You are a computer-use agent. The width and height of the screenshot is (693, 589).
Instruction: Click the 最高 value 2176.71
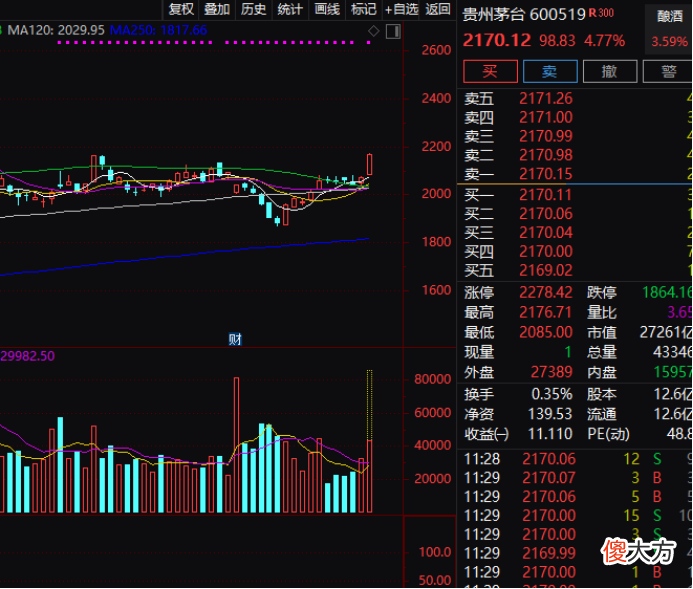click(x=546, y=312)
